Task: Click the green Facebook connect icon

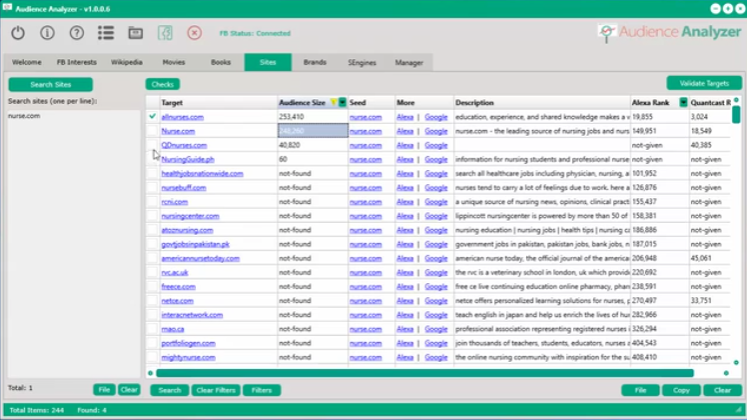Action: click(165, 33)
